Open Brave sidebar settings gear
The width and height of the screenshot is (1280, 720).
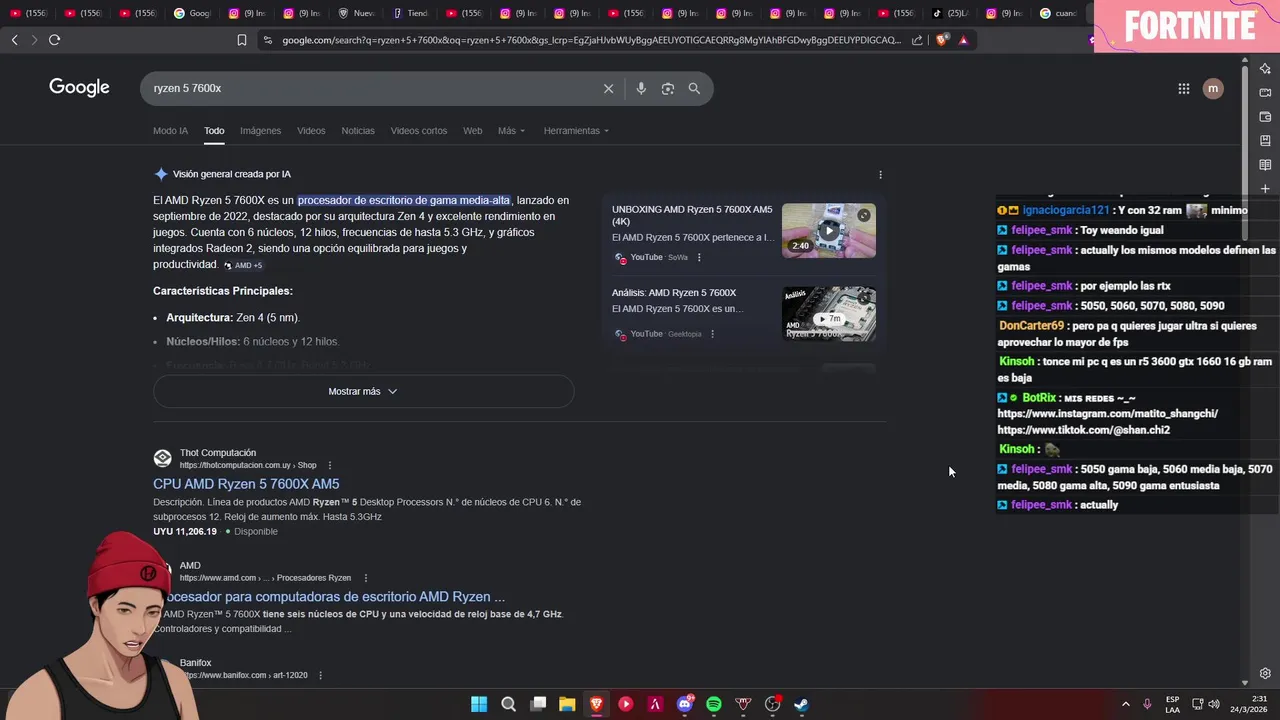pos(1265,673)
